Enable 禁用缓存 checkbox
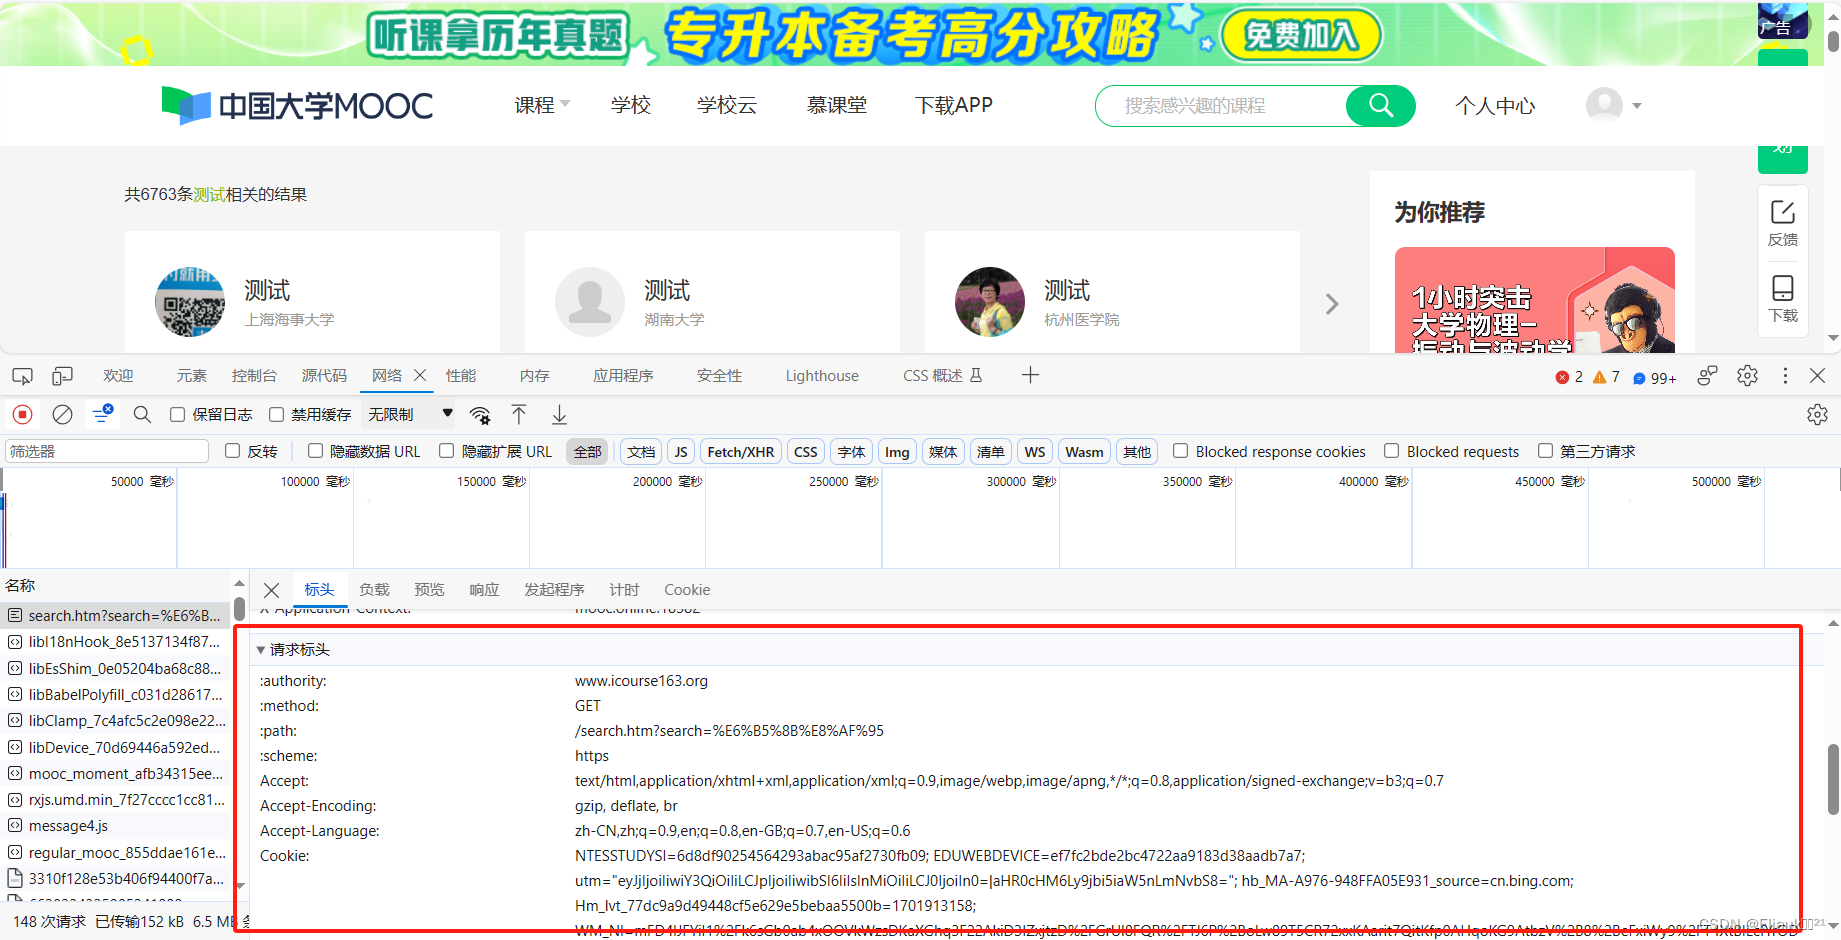 point(276,414)
